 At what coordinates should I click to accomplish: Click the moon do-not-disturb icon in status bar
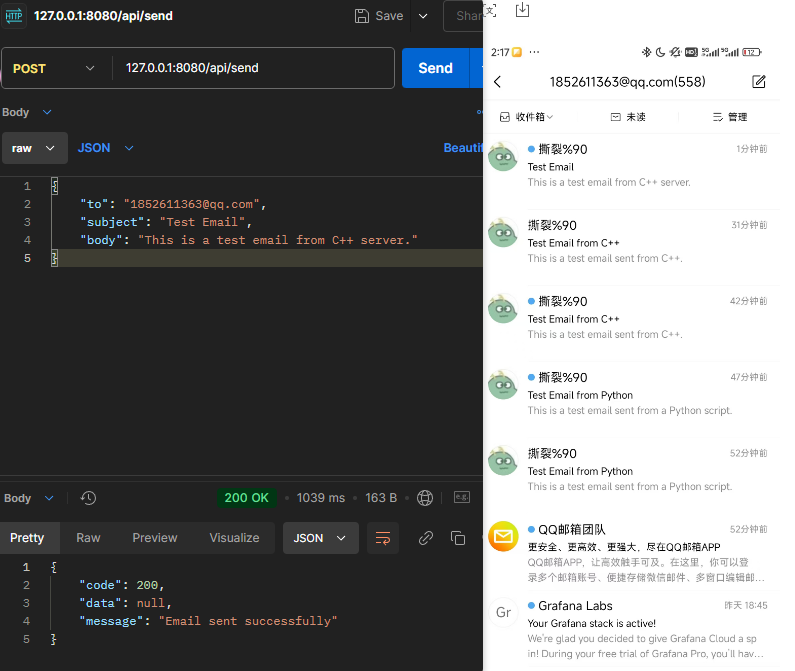(x=660, y=52)
